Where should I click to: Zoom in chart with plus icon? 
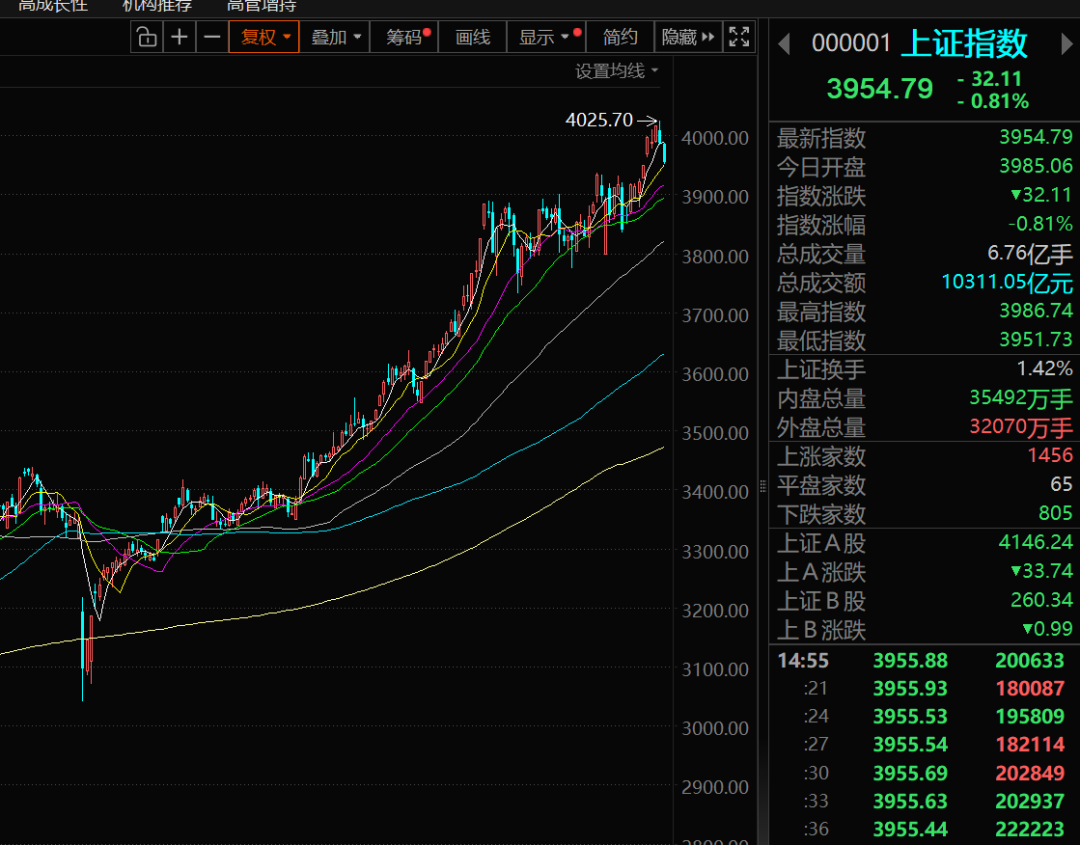(179, 38)
